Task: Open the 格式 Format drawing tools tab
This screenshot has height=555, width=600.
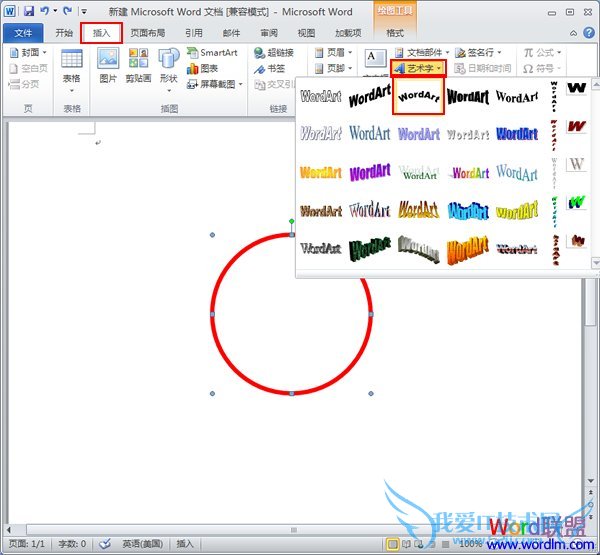Action: (395, 33)
